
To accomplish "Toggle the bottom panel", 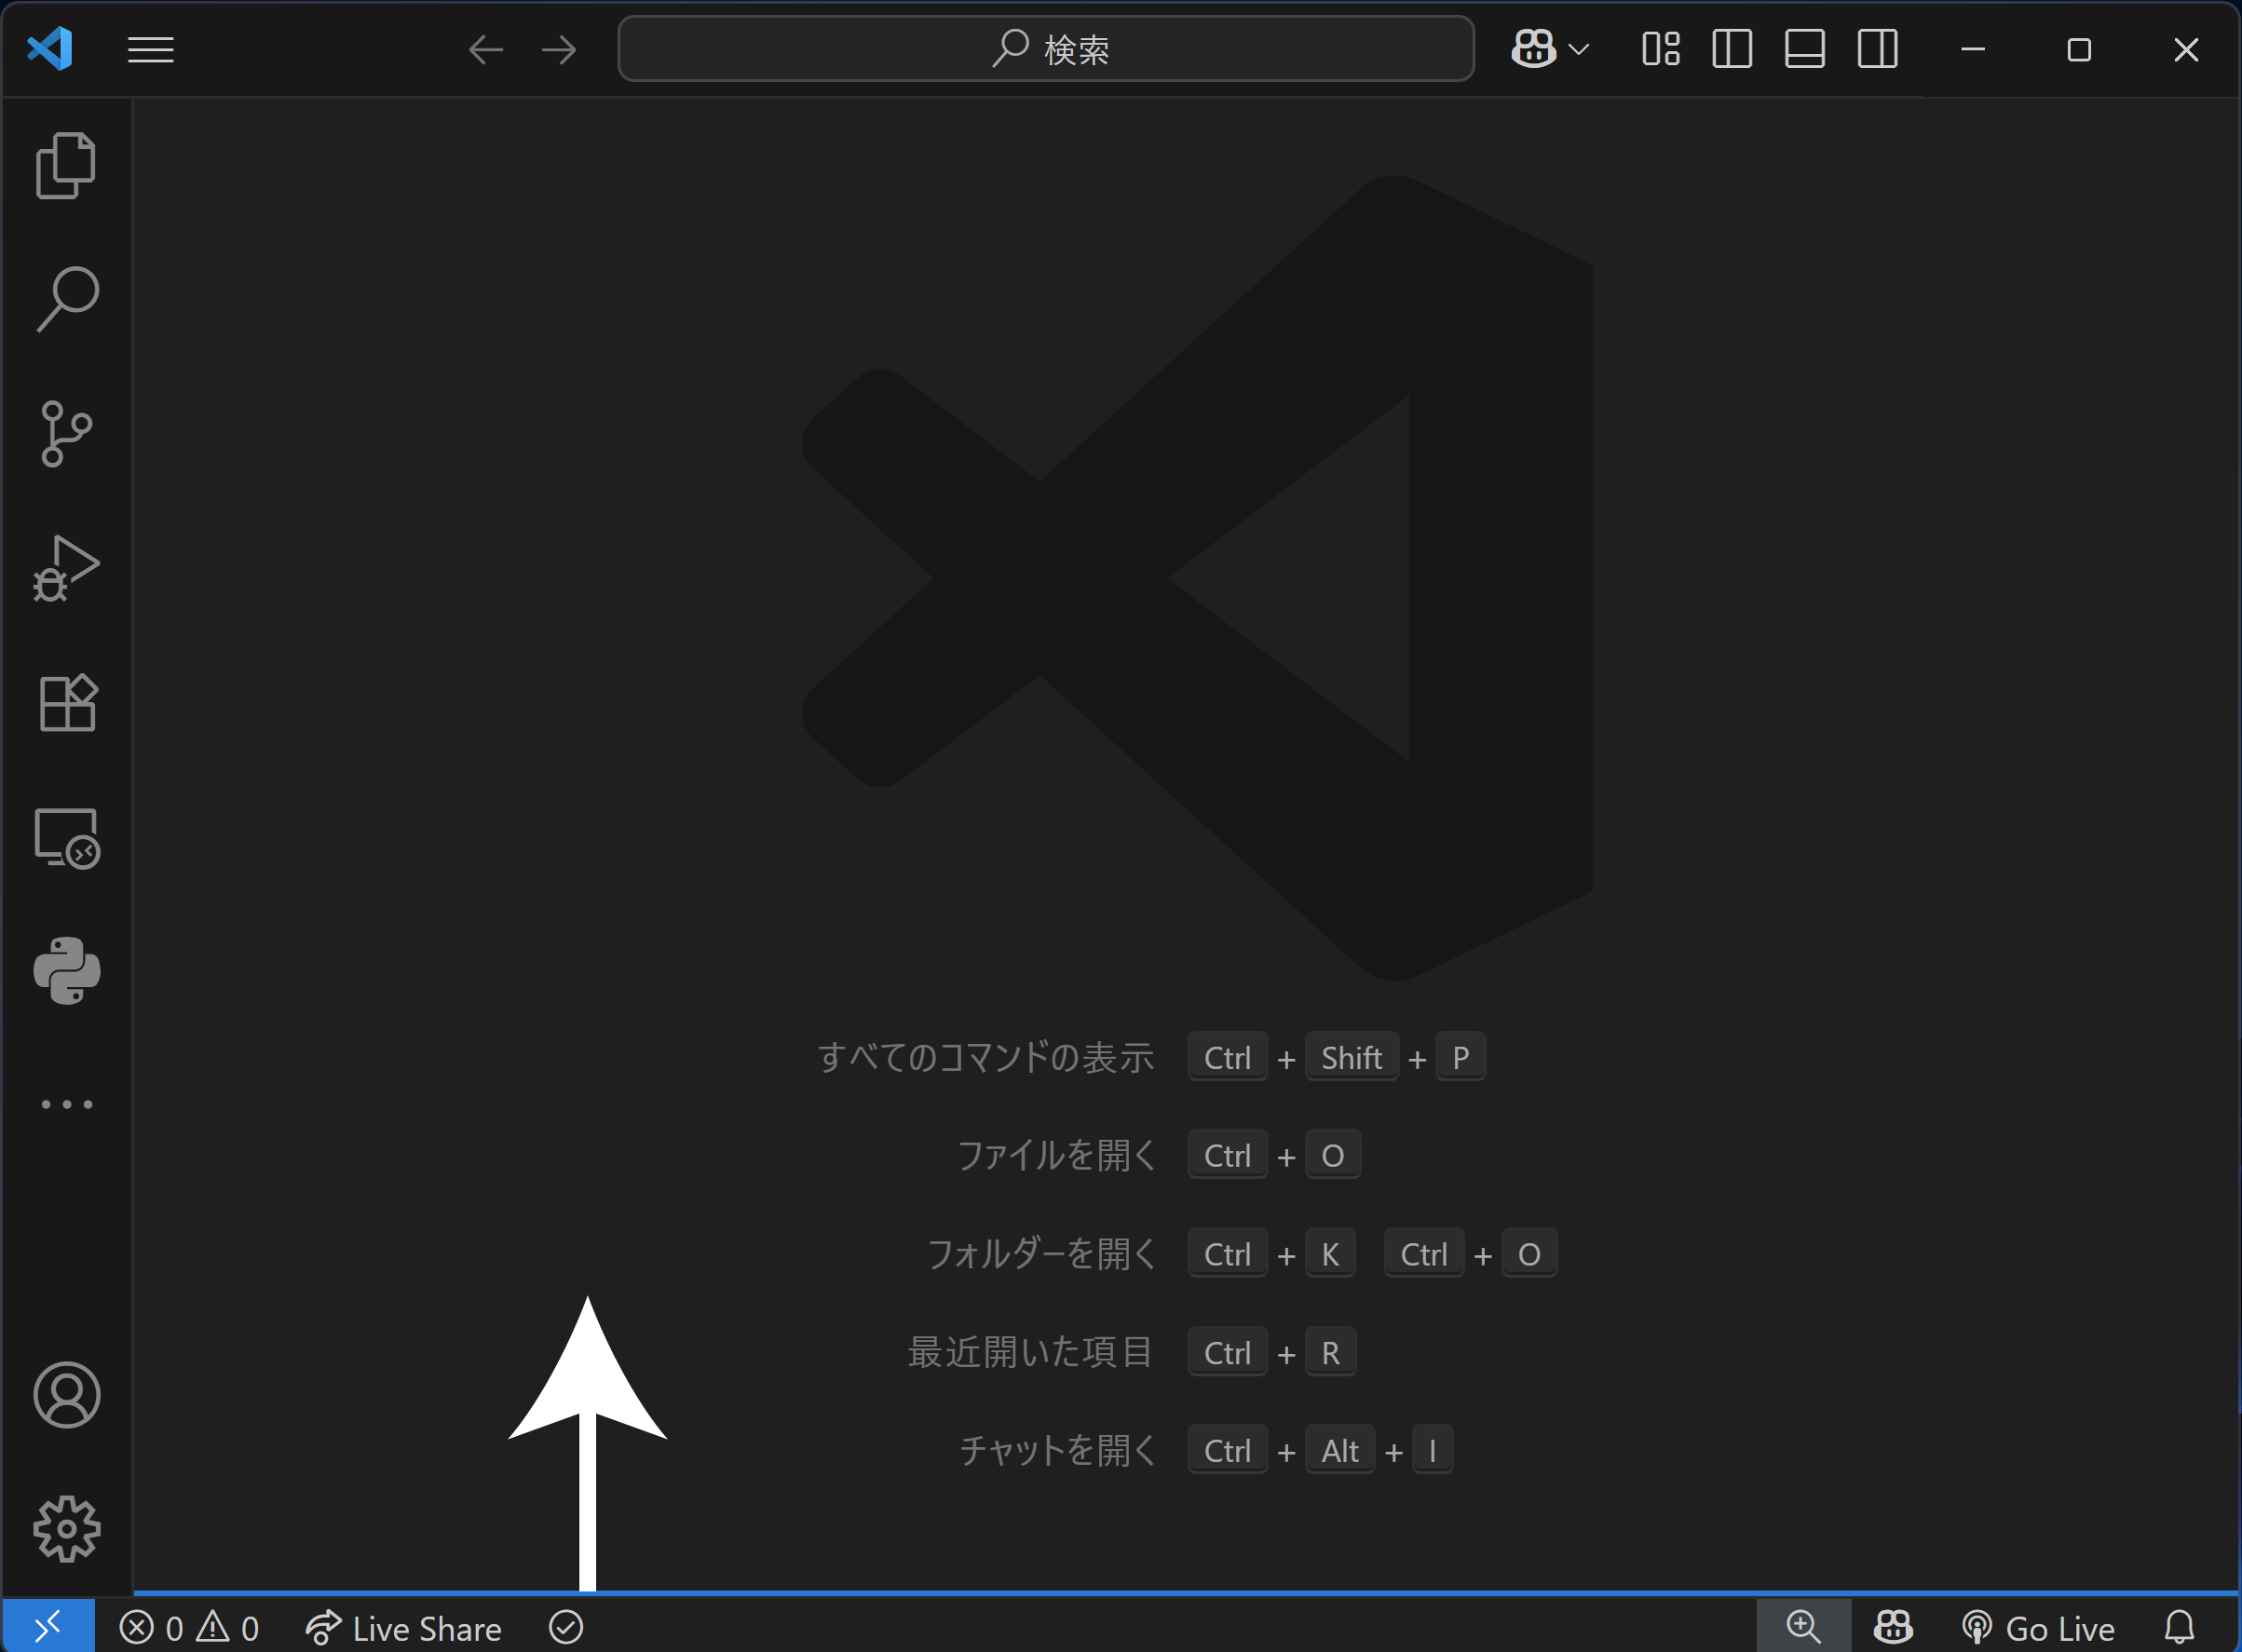I will (1805, 48).
